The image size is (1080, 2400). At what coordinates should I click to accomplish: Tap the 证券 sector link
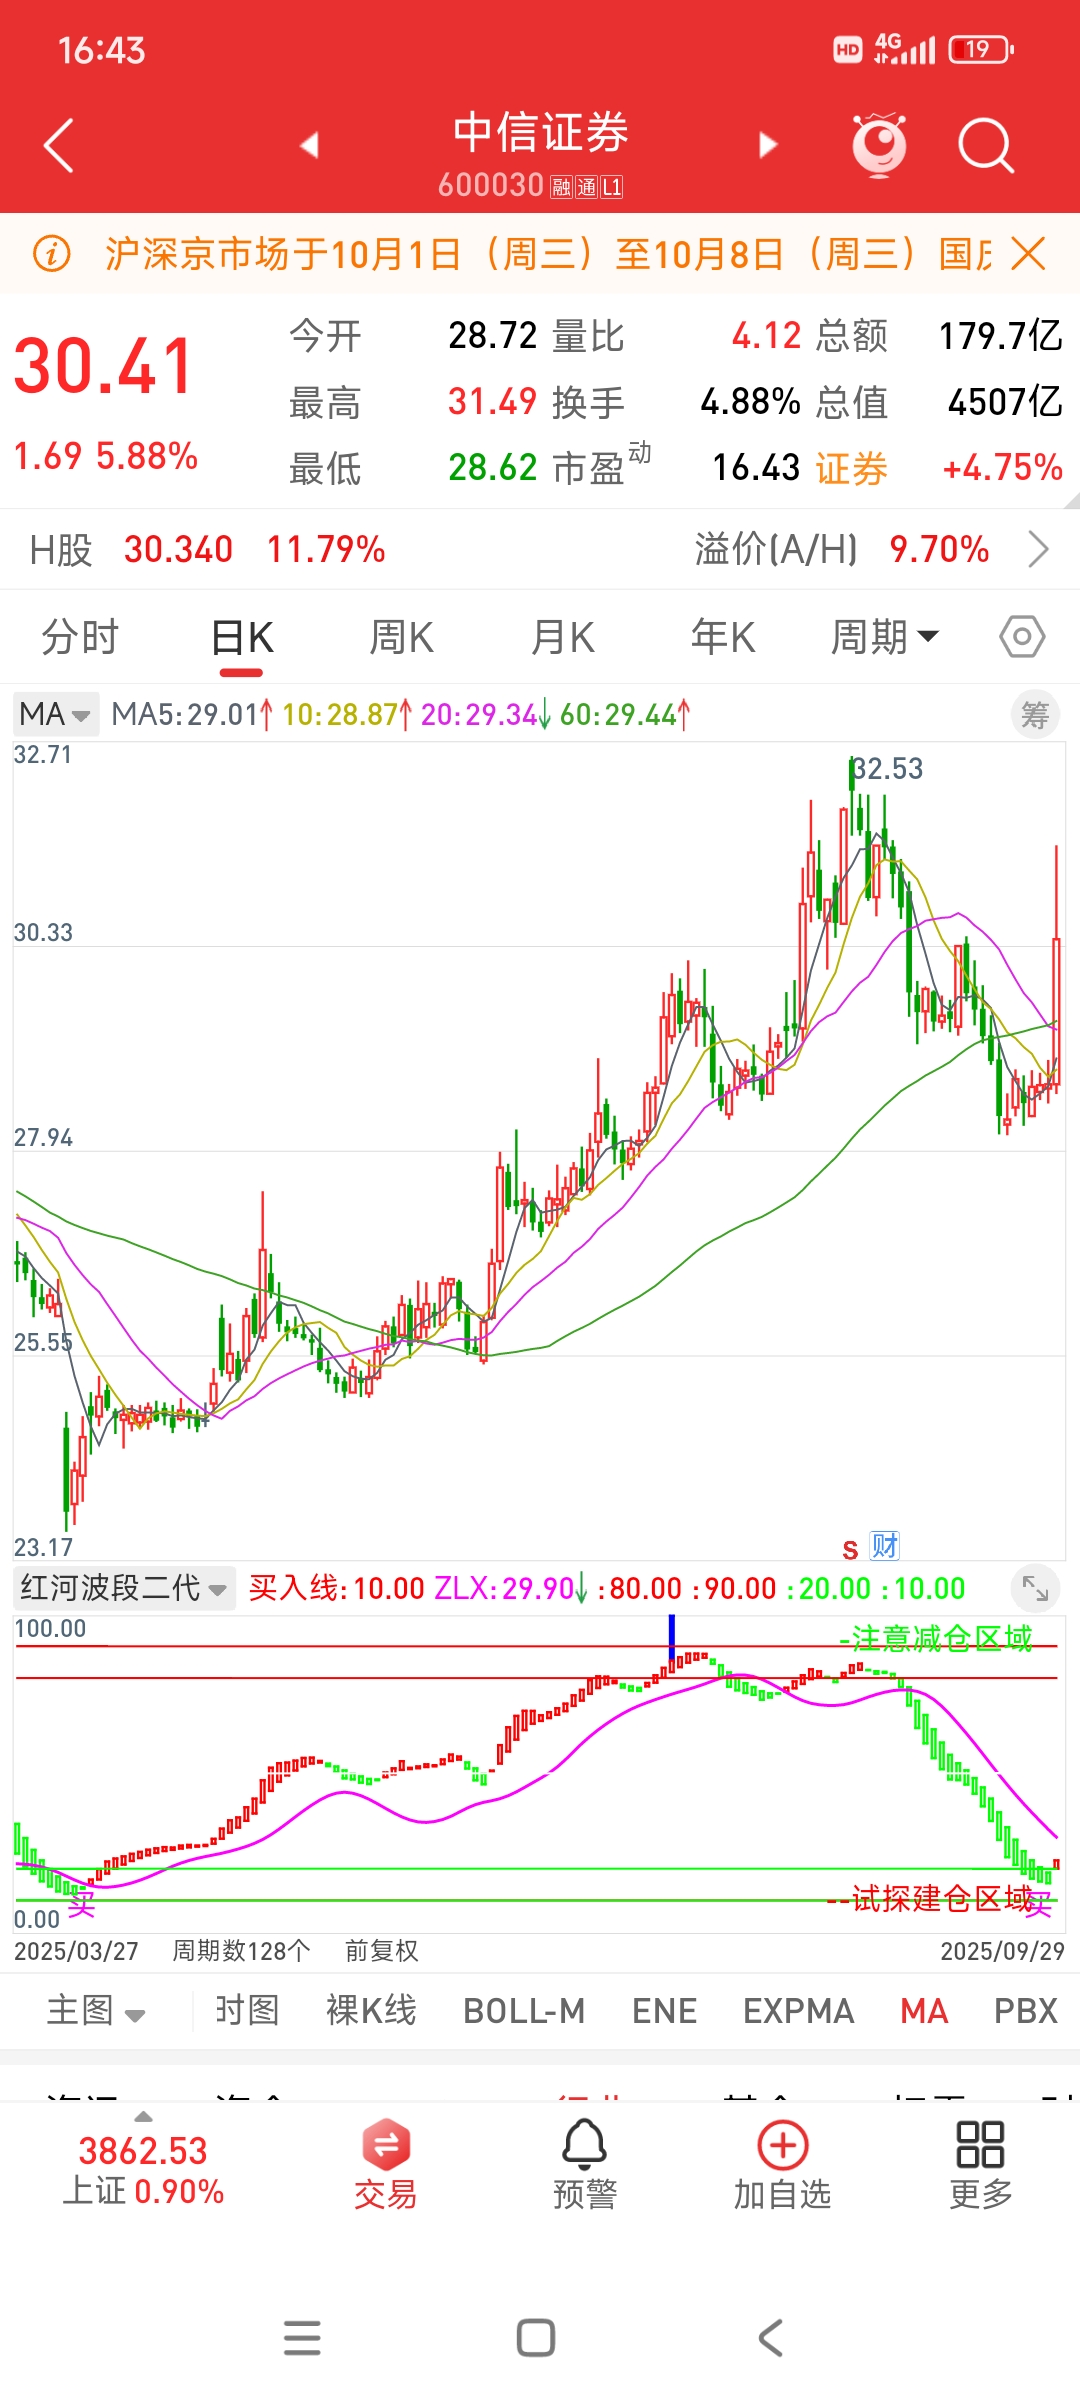coord(852,468)
